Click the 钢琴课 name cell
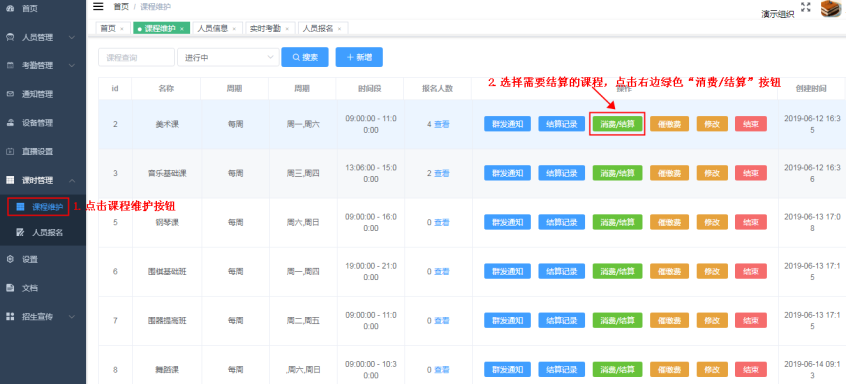 [167, 222]
